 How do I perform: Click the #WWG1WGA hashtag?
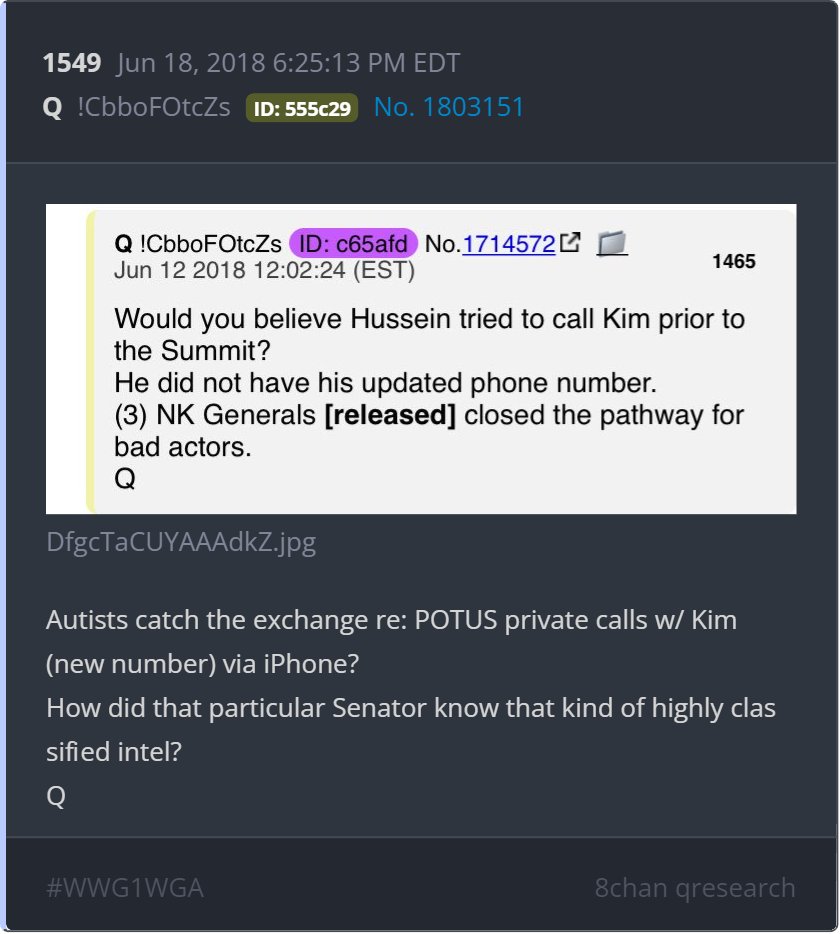click(x=125, y=888)
